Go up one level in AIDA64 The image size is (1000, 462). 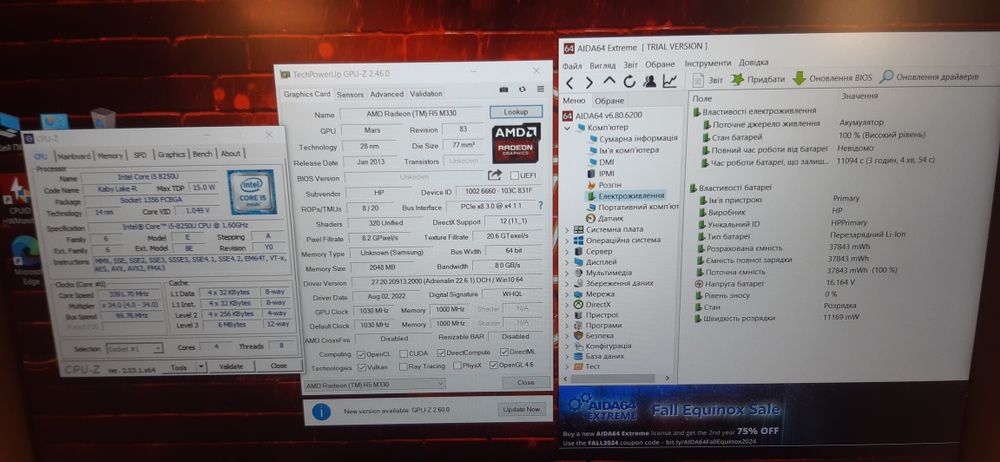(x=610, y=82)
